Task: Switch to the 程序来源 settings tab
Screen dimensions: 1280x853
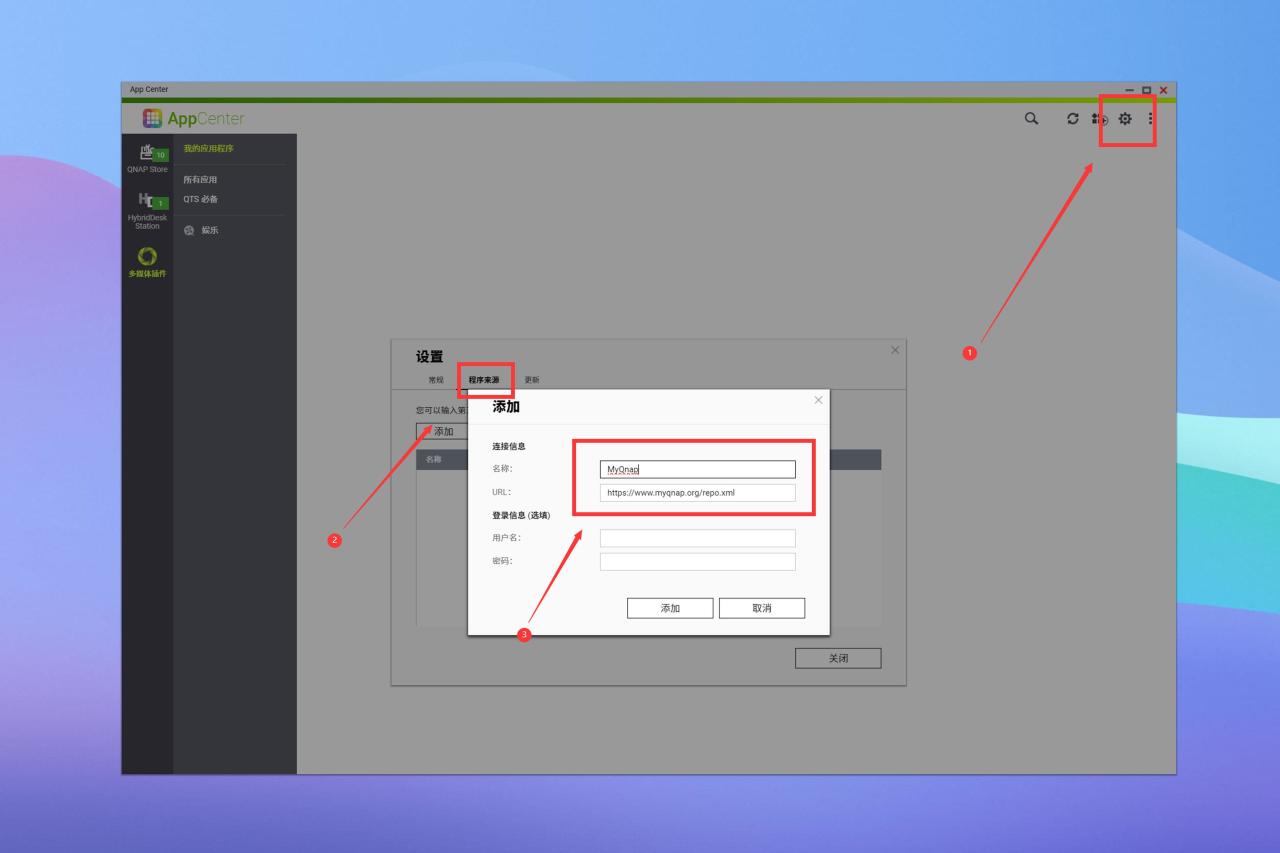Action: [x=484, y=380]
